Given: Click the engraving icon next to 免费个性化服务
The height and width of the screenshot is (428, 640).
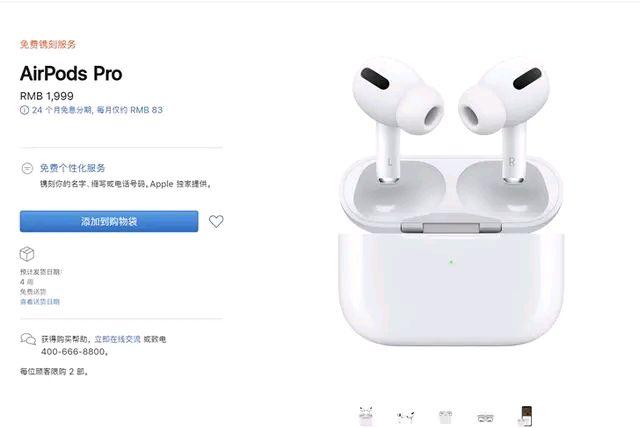Looking at the screenshot, I should tap(27, 168).
